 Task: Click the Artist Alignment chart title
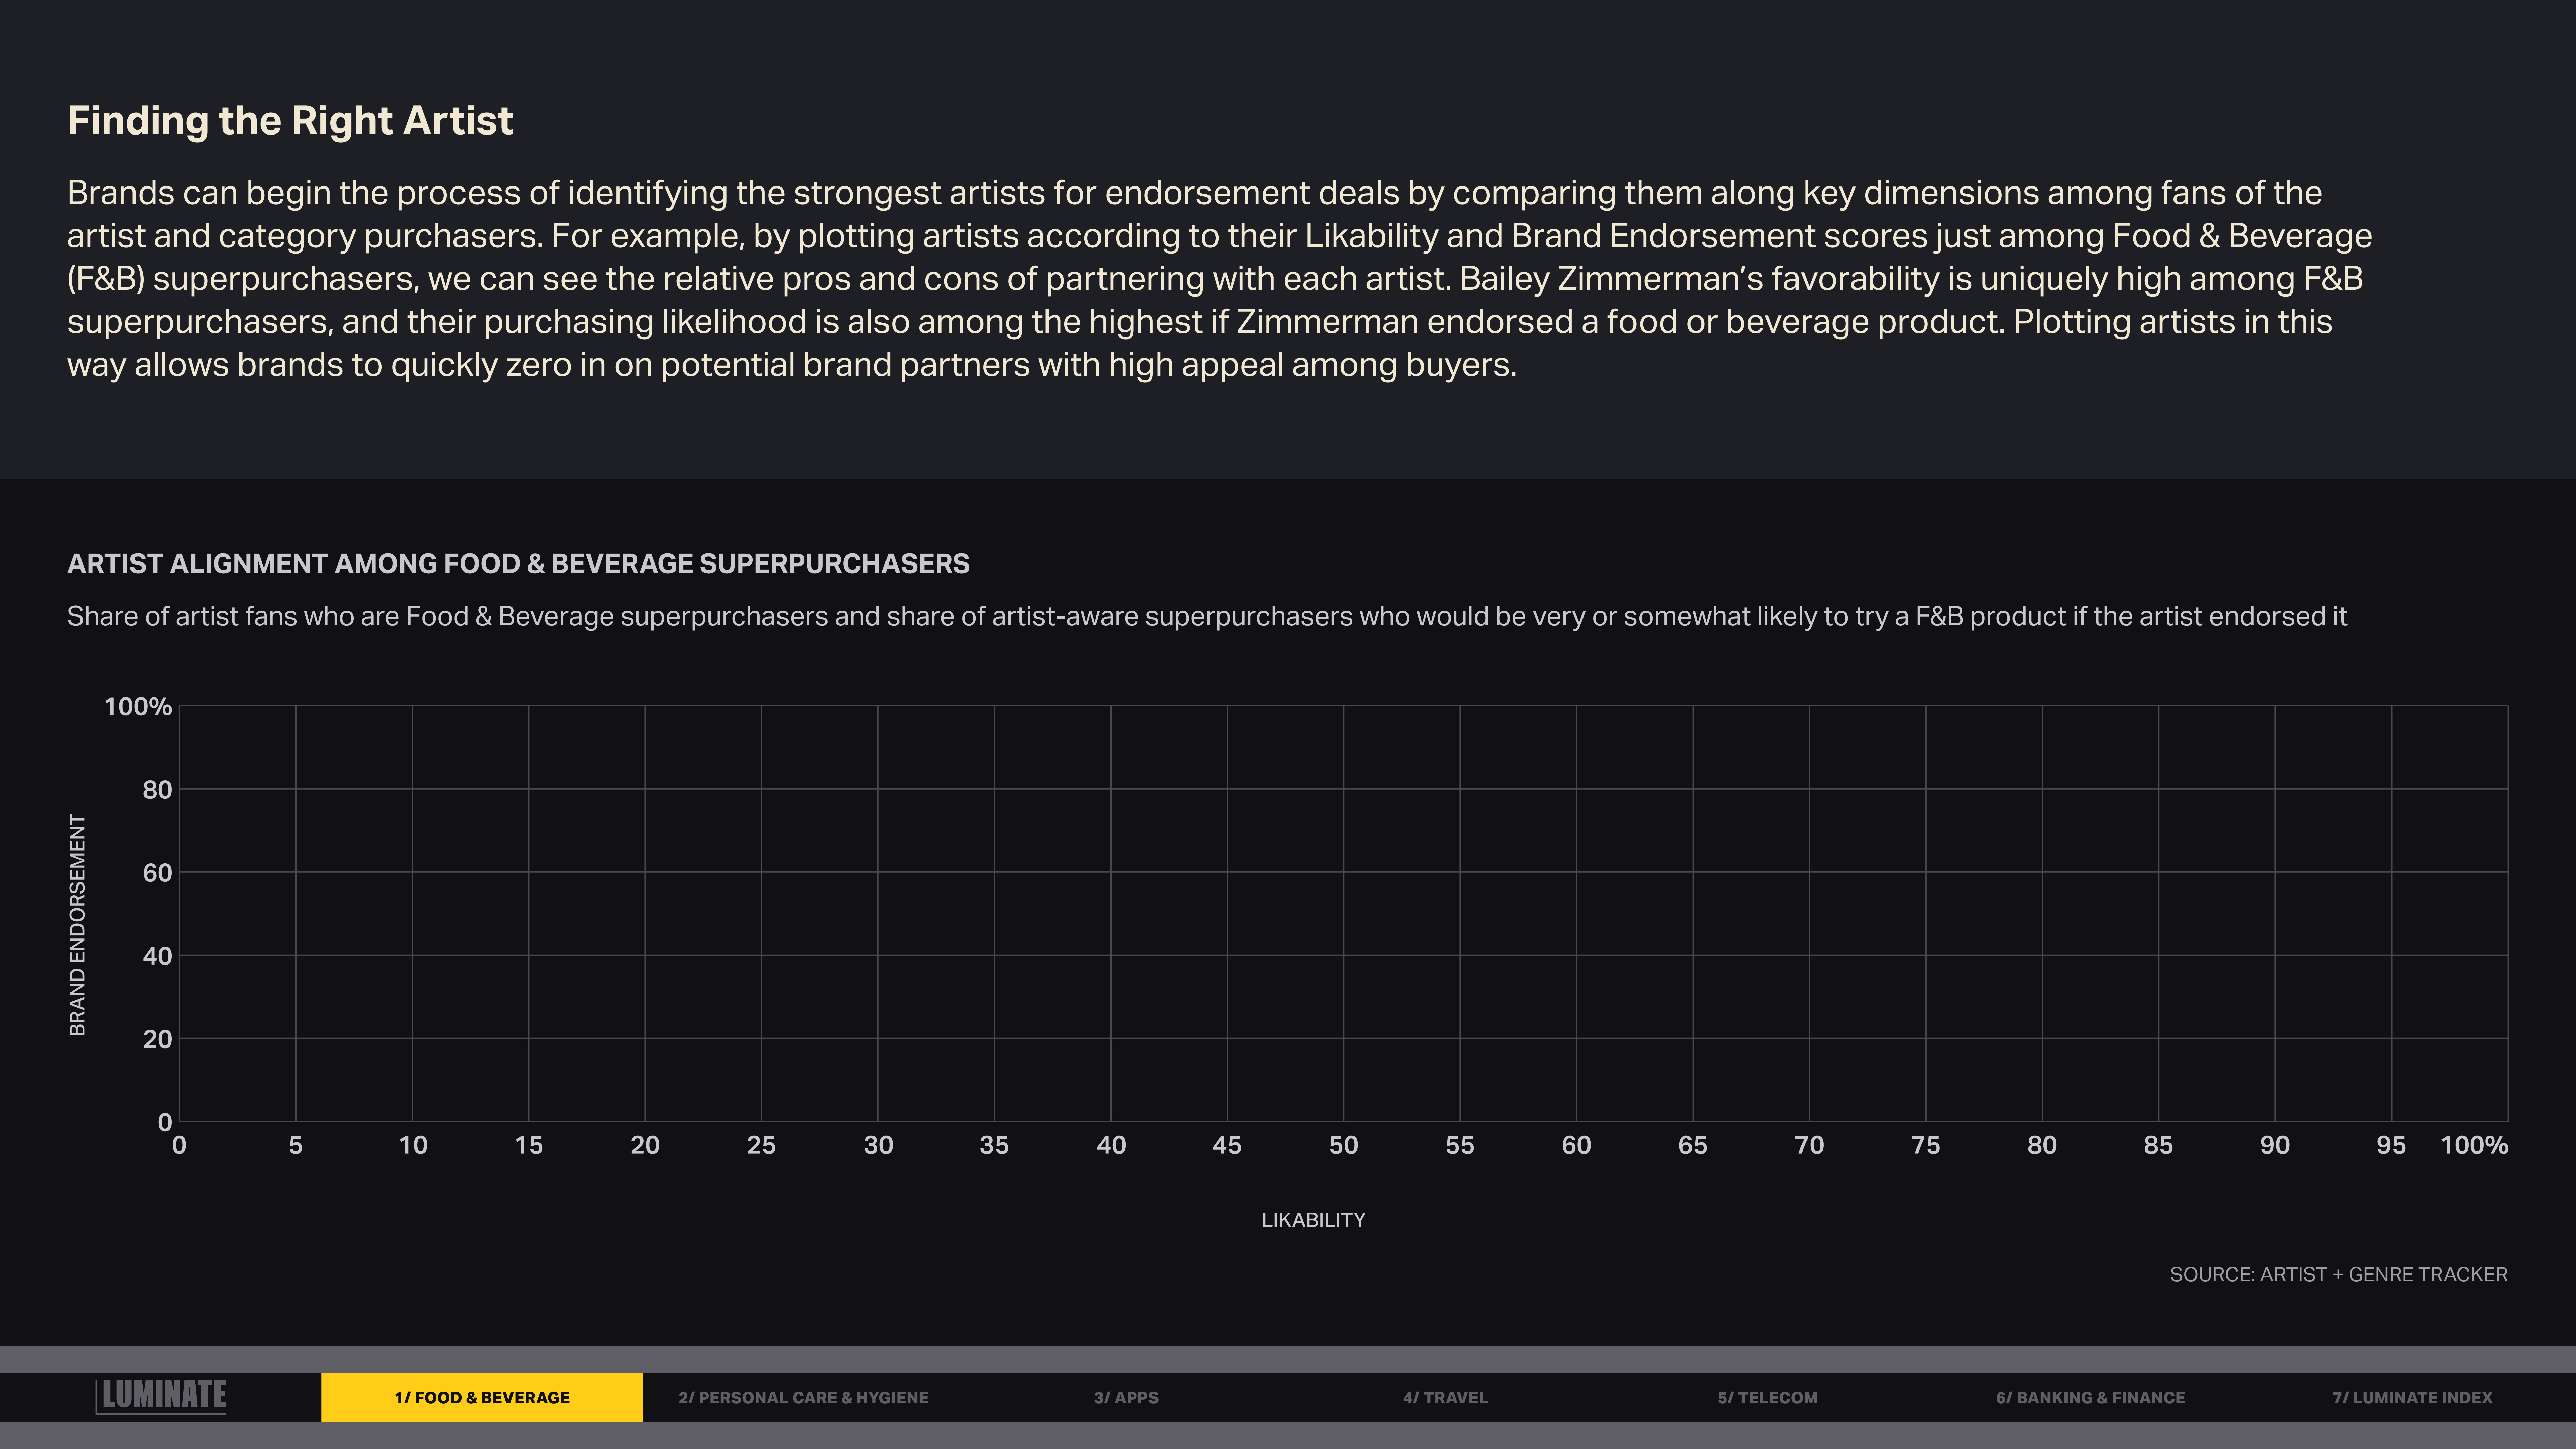[x=518, y=564]
